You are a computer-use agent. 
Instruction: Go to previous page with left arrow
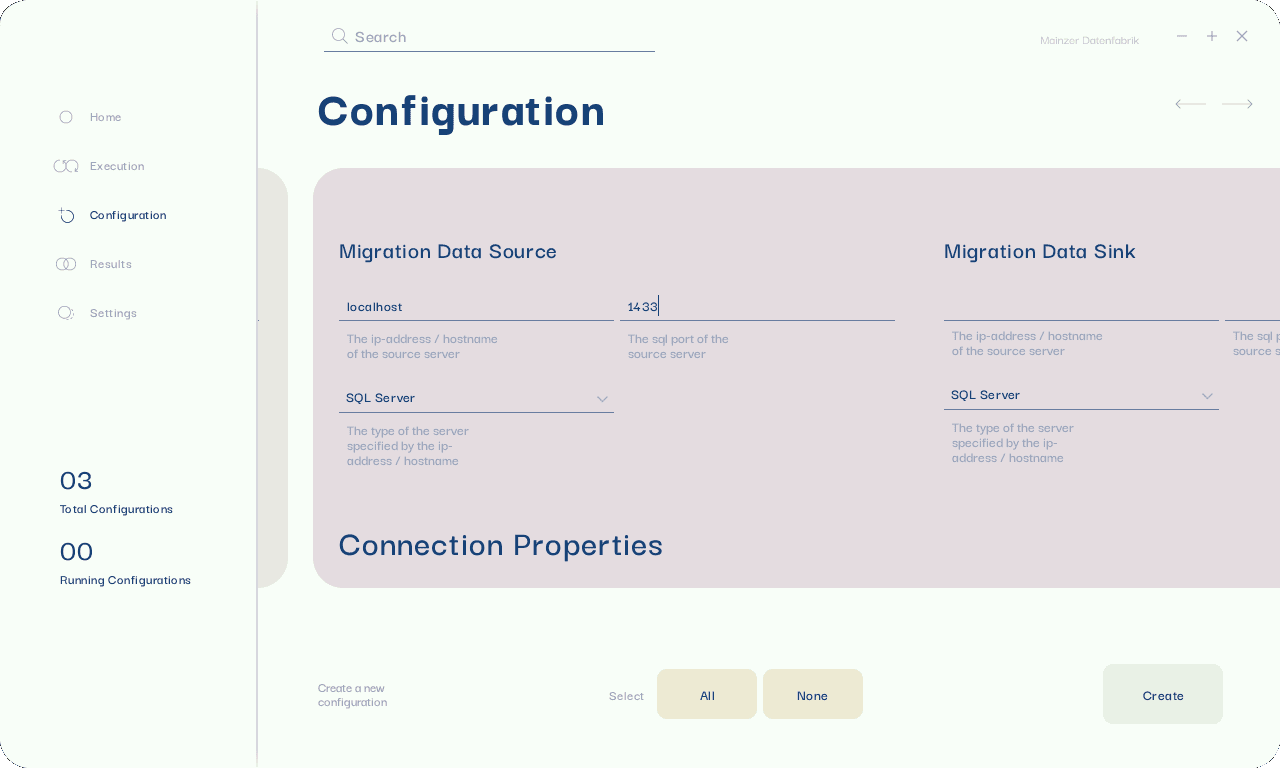pos(1190,104)
